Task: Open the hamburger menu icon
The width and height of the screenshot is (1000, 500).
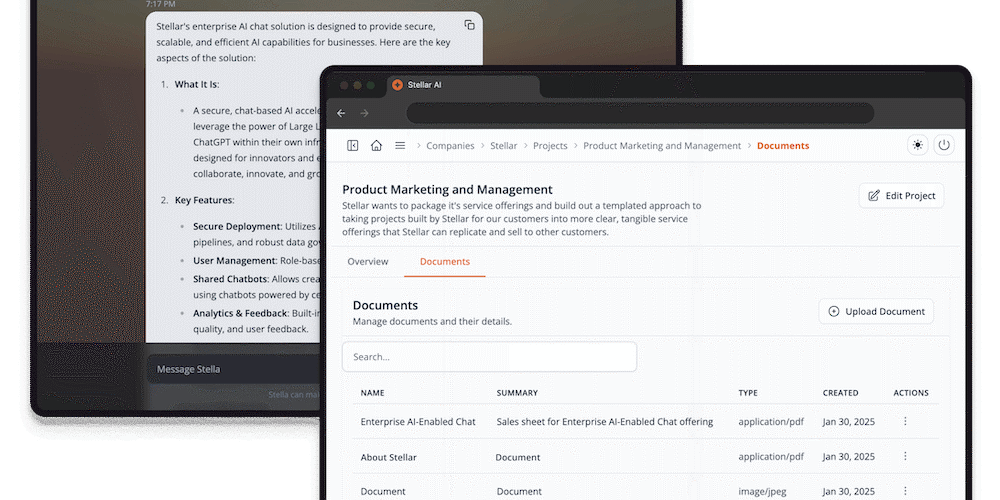Action: click(400, 145)
